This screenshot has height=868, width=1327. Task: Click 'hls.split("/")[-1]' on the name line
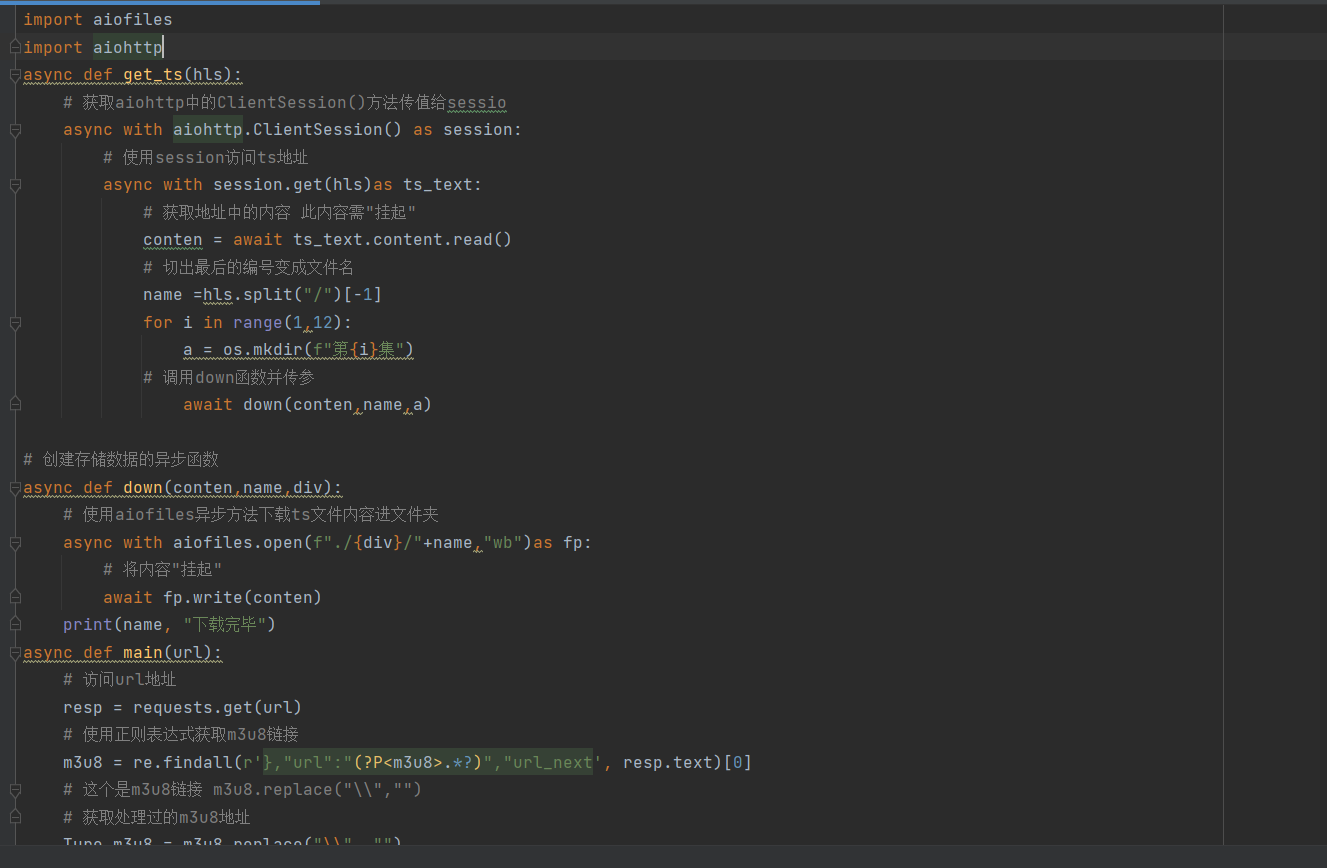pyautogui.click(x=292, y=295)
